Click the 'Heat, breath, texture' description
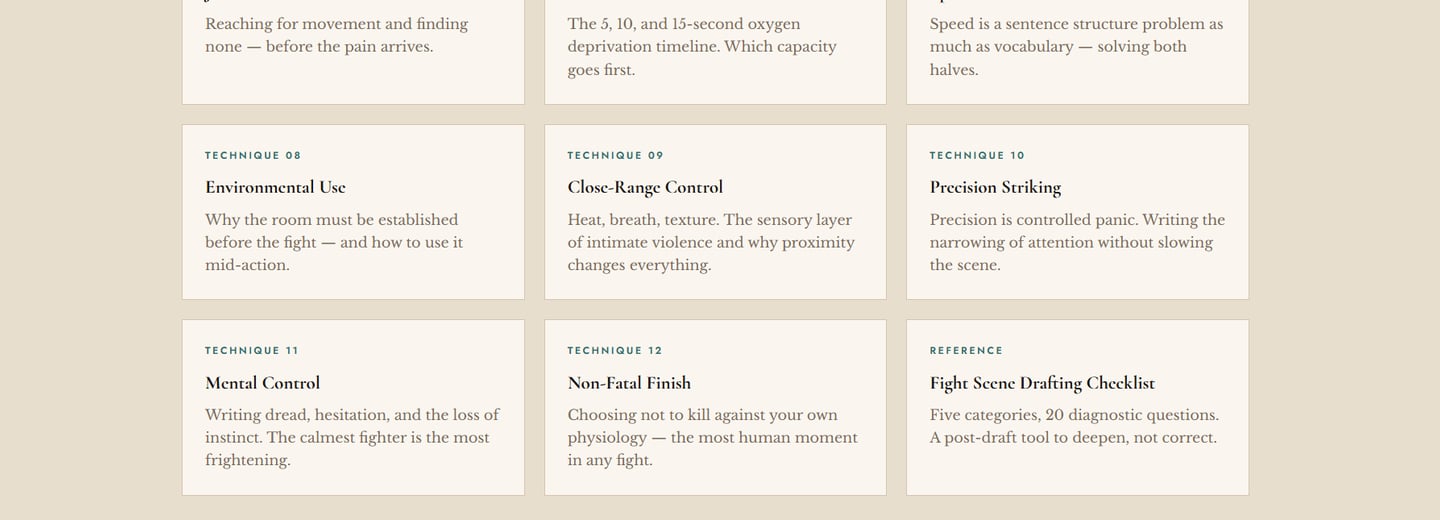The image size is (1440, 520). click(711, 242)
